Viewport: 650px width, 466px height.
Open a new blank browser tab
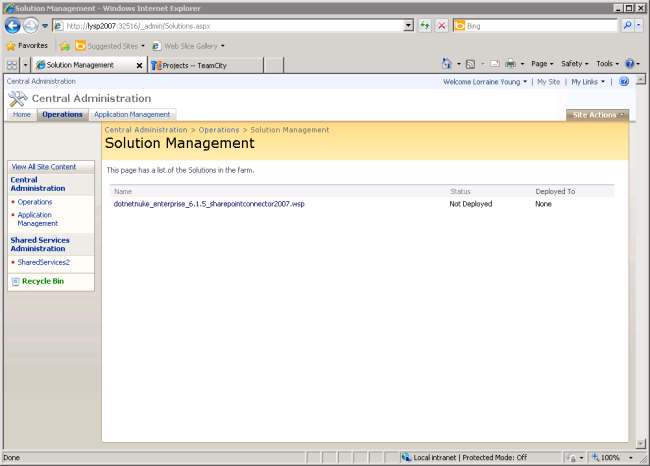274,66
